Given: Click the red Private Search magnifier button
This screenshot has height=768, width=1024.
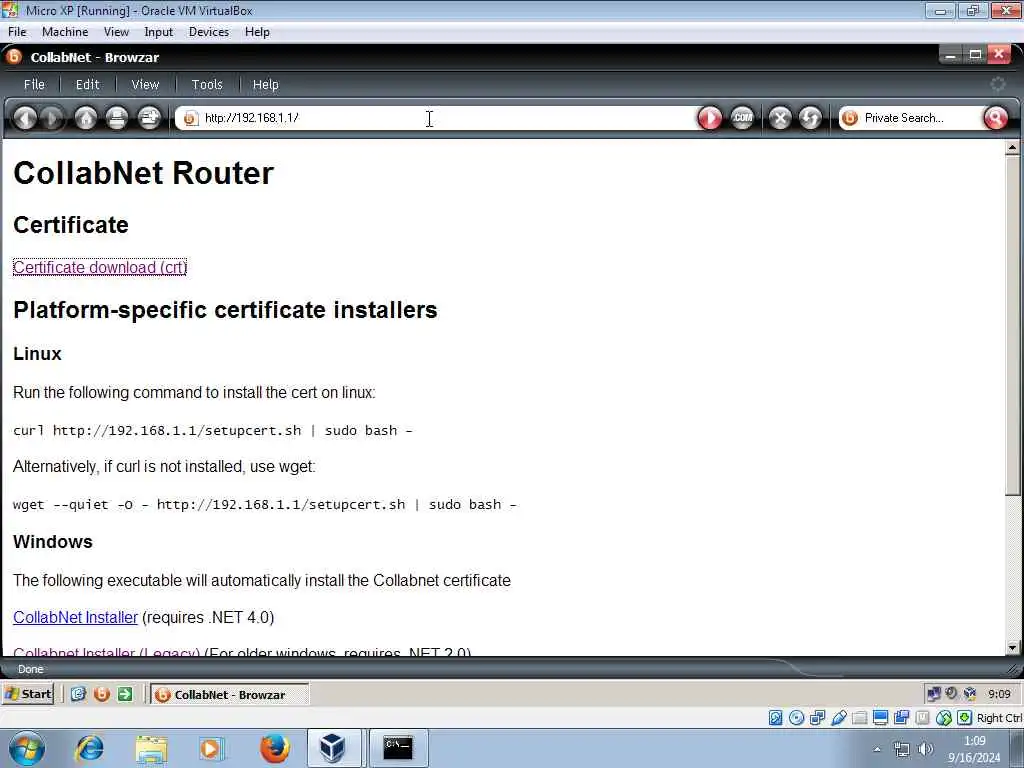Looking at the screenshot, I should (x=995, y=118).
